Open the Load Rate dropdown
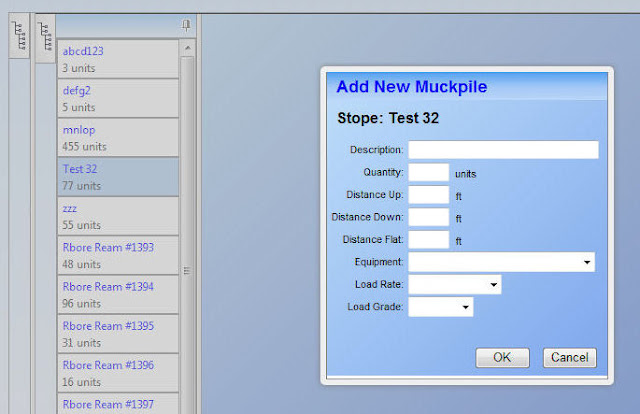The image size is (640, 414). [x=455, y=285]
